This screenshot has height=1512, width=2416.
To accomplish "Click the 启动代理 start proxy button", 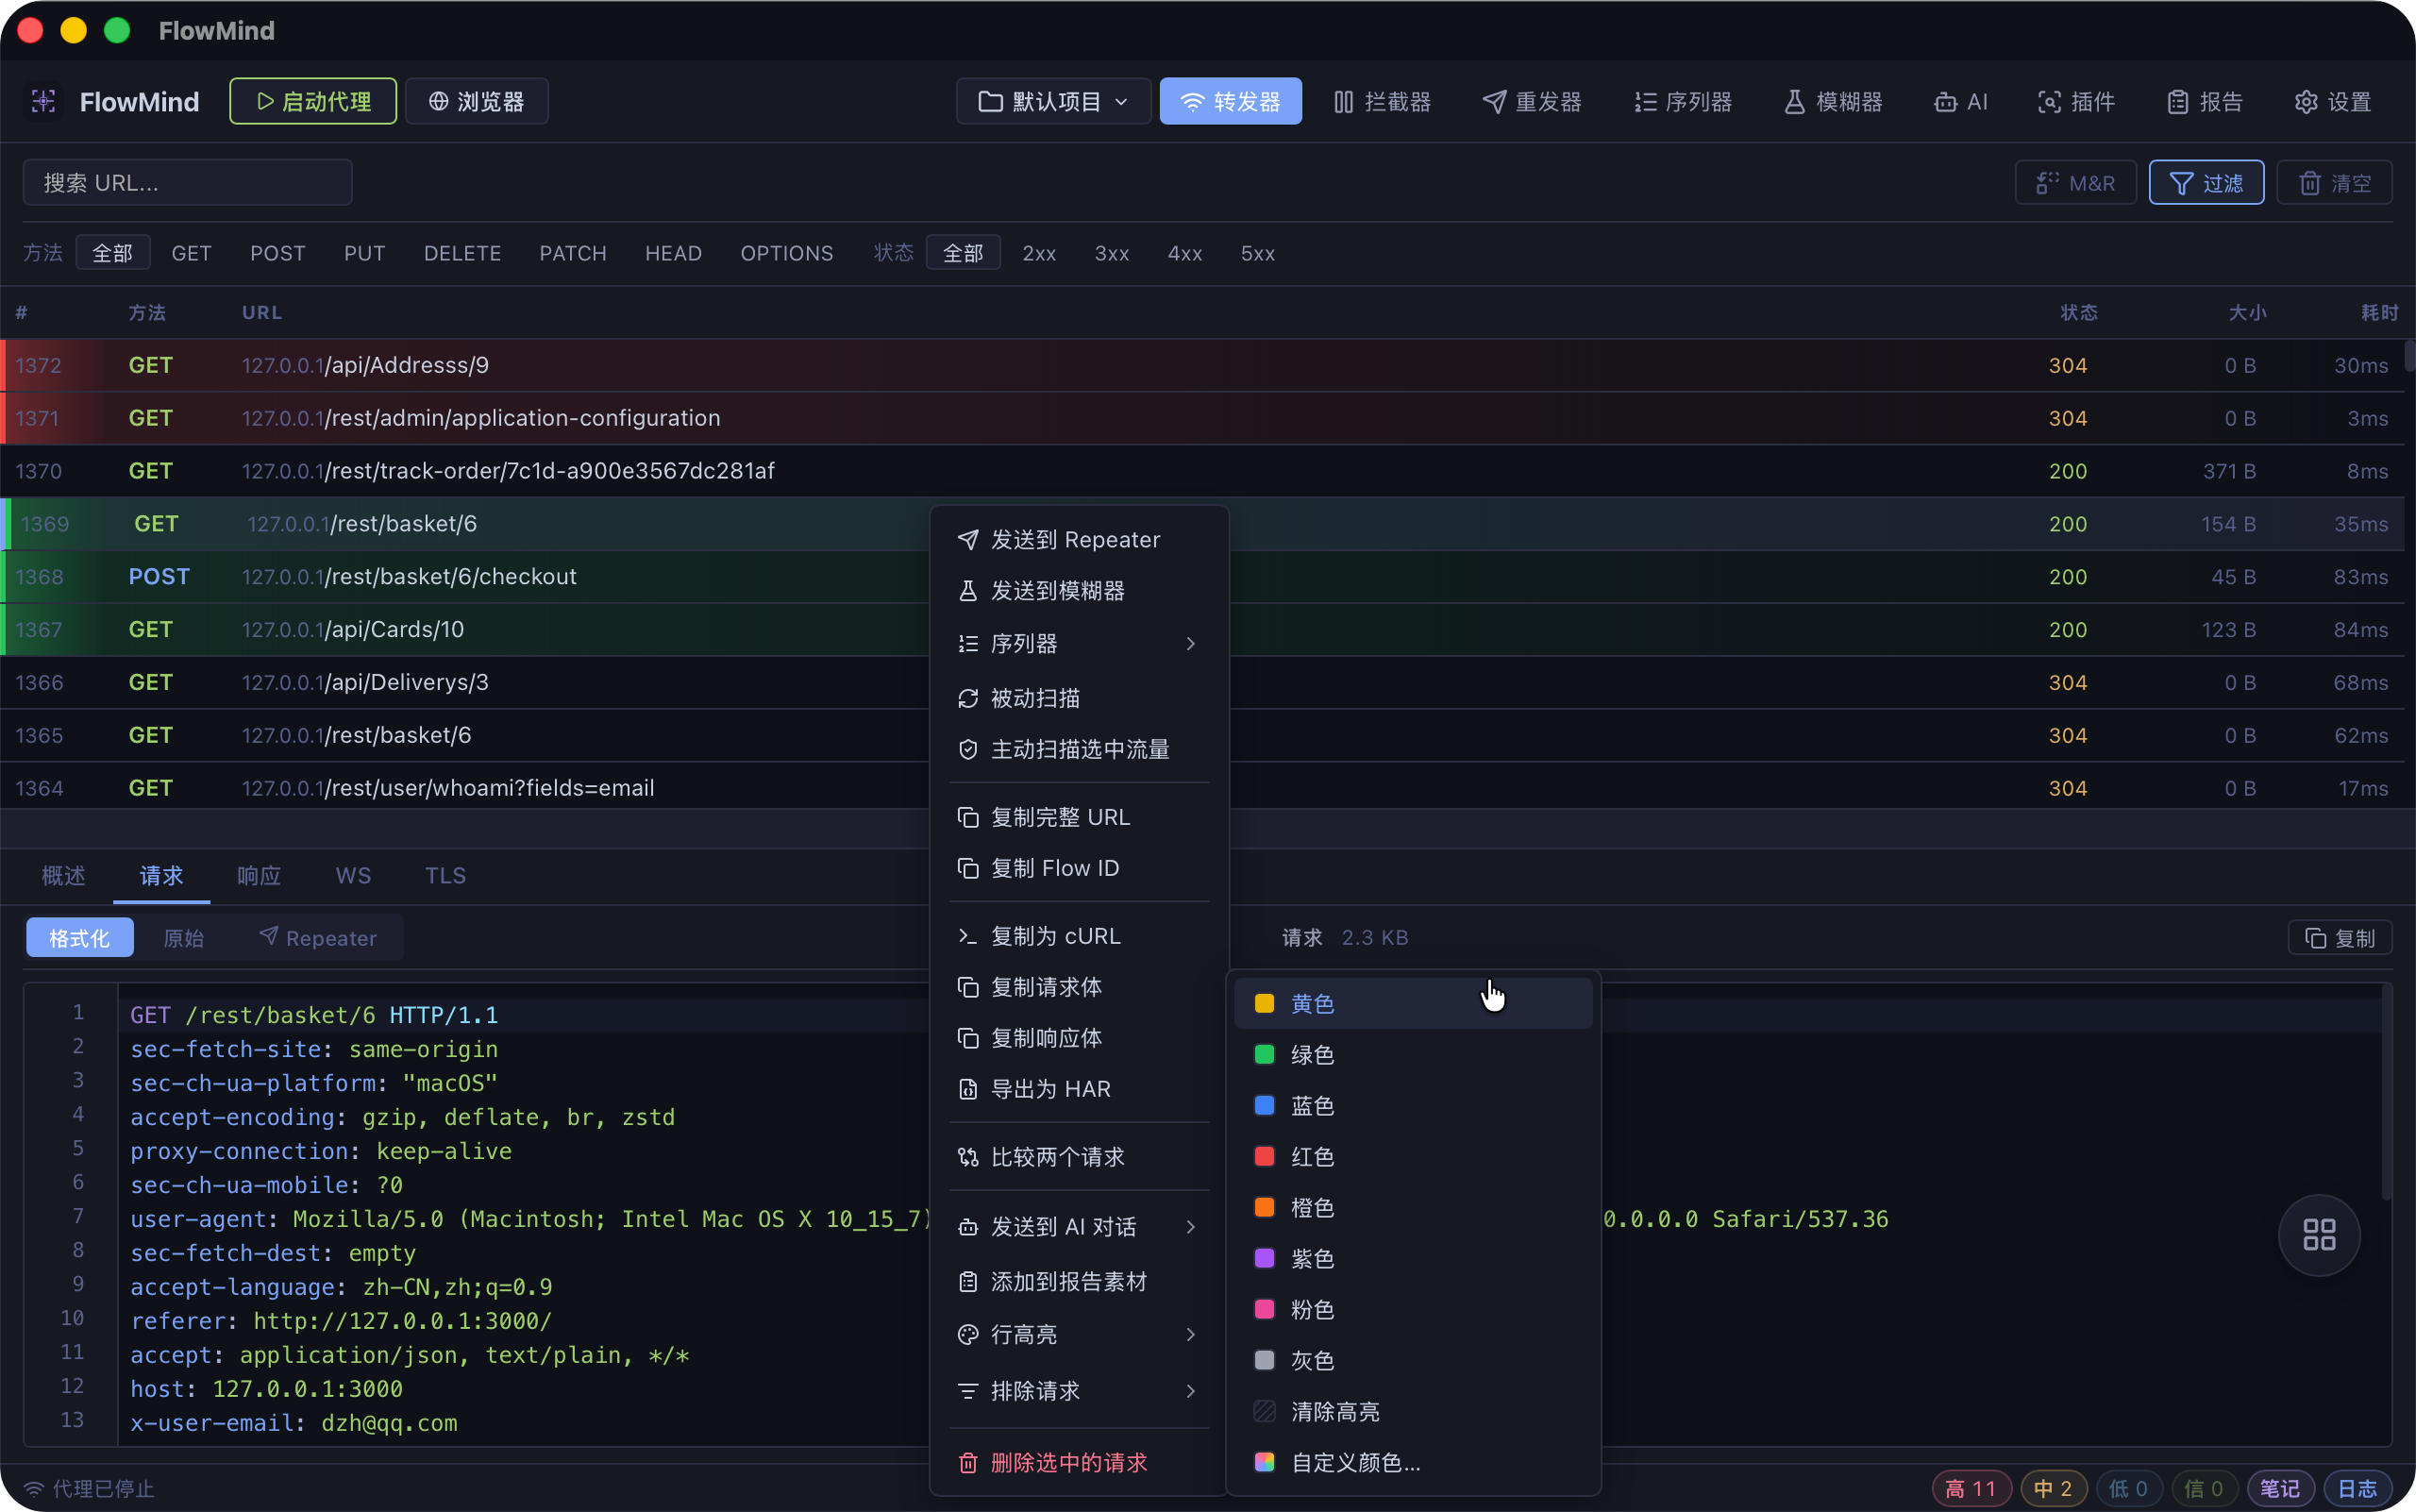I will (x=313, y=102).
